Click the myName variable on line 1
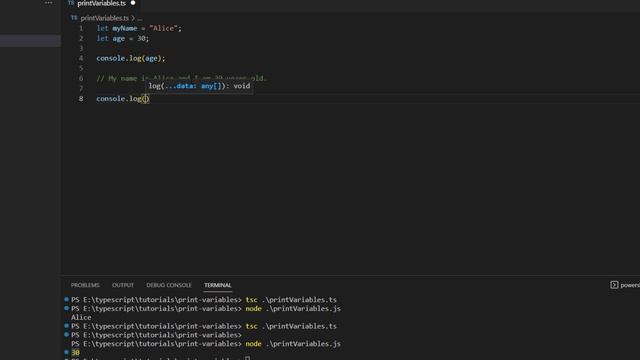The image size is (640, 360). coord(124,28)
